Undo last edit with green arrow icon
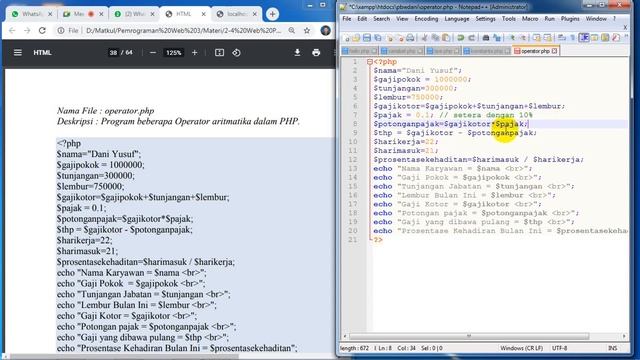This screenshot has height=360, width=640. pyautogui.click(x=460, y=38)
